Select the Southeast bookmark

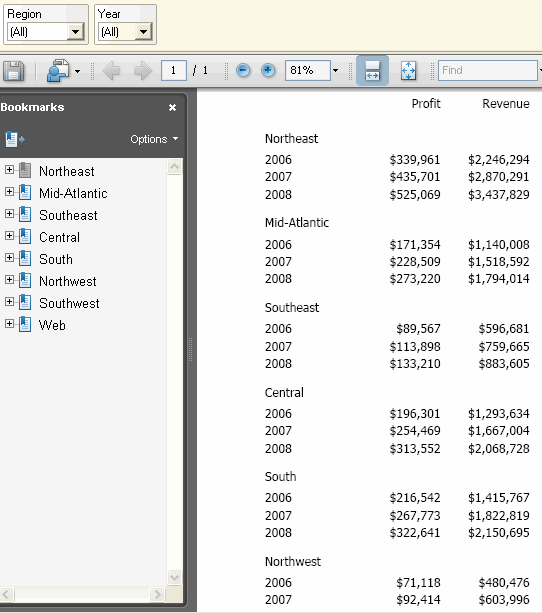click(68, 215)
